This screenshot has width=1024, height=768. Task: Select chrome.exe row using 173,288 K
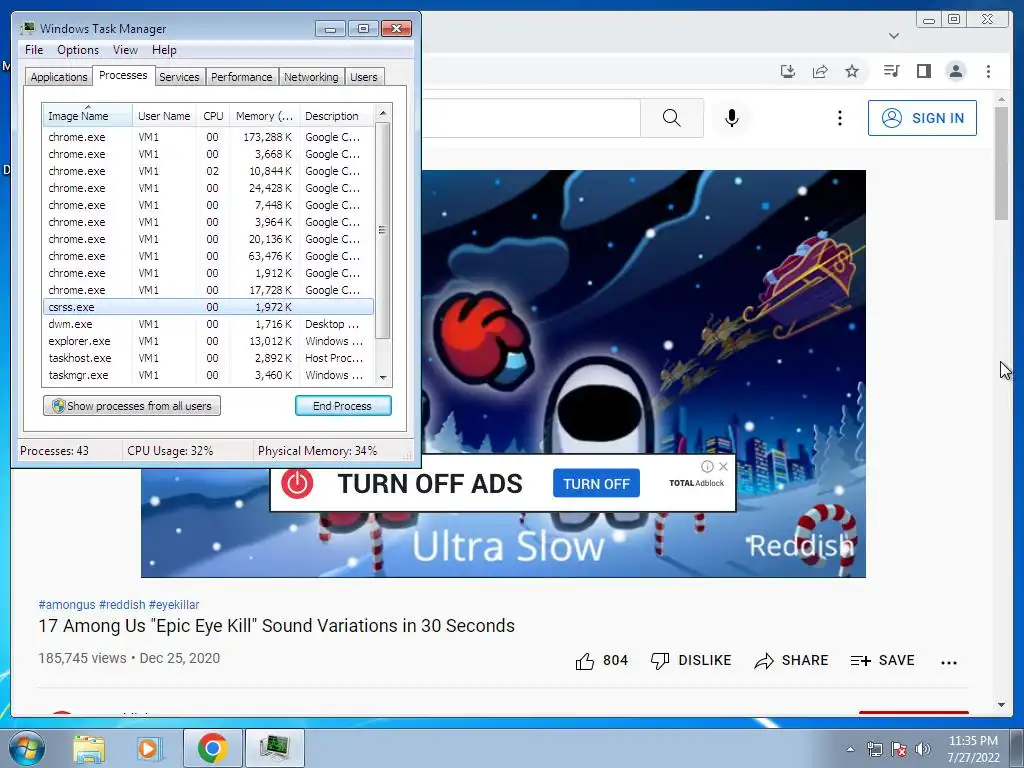pyautogui.click(x=208, y=137)
